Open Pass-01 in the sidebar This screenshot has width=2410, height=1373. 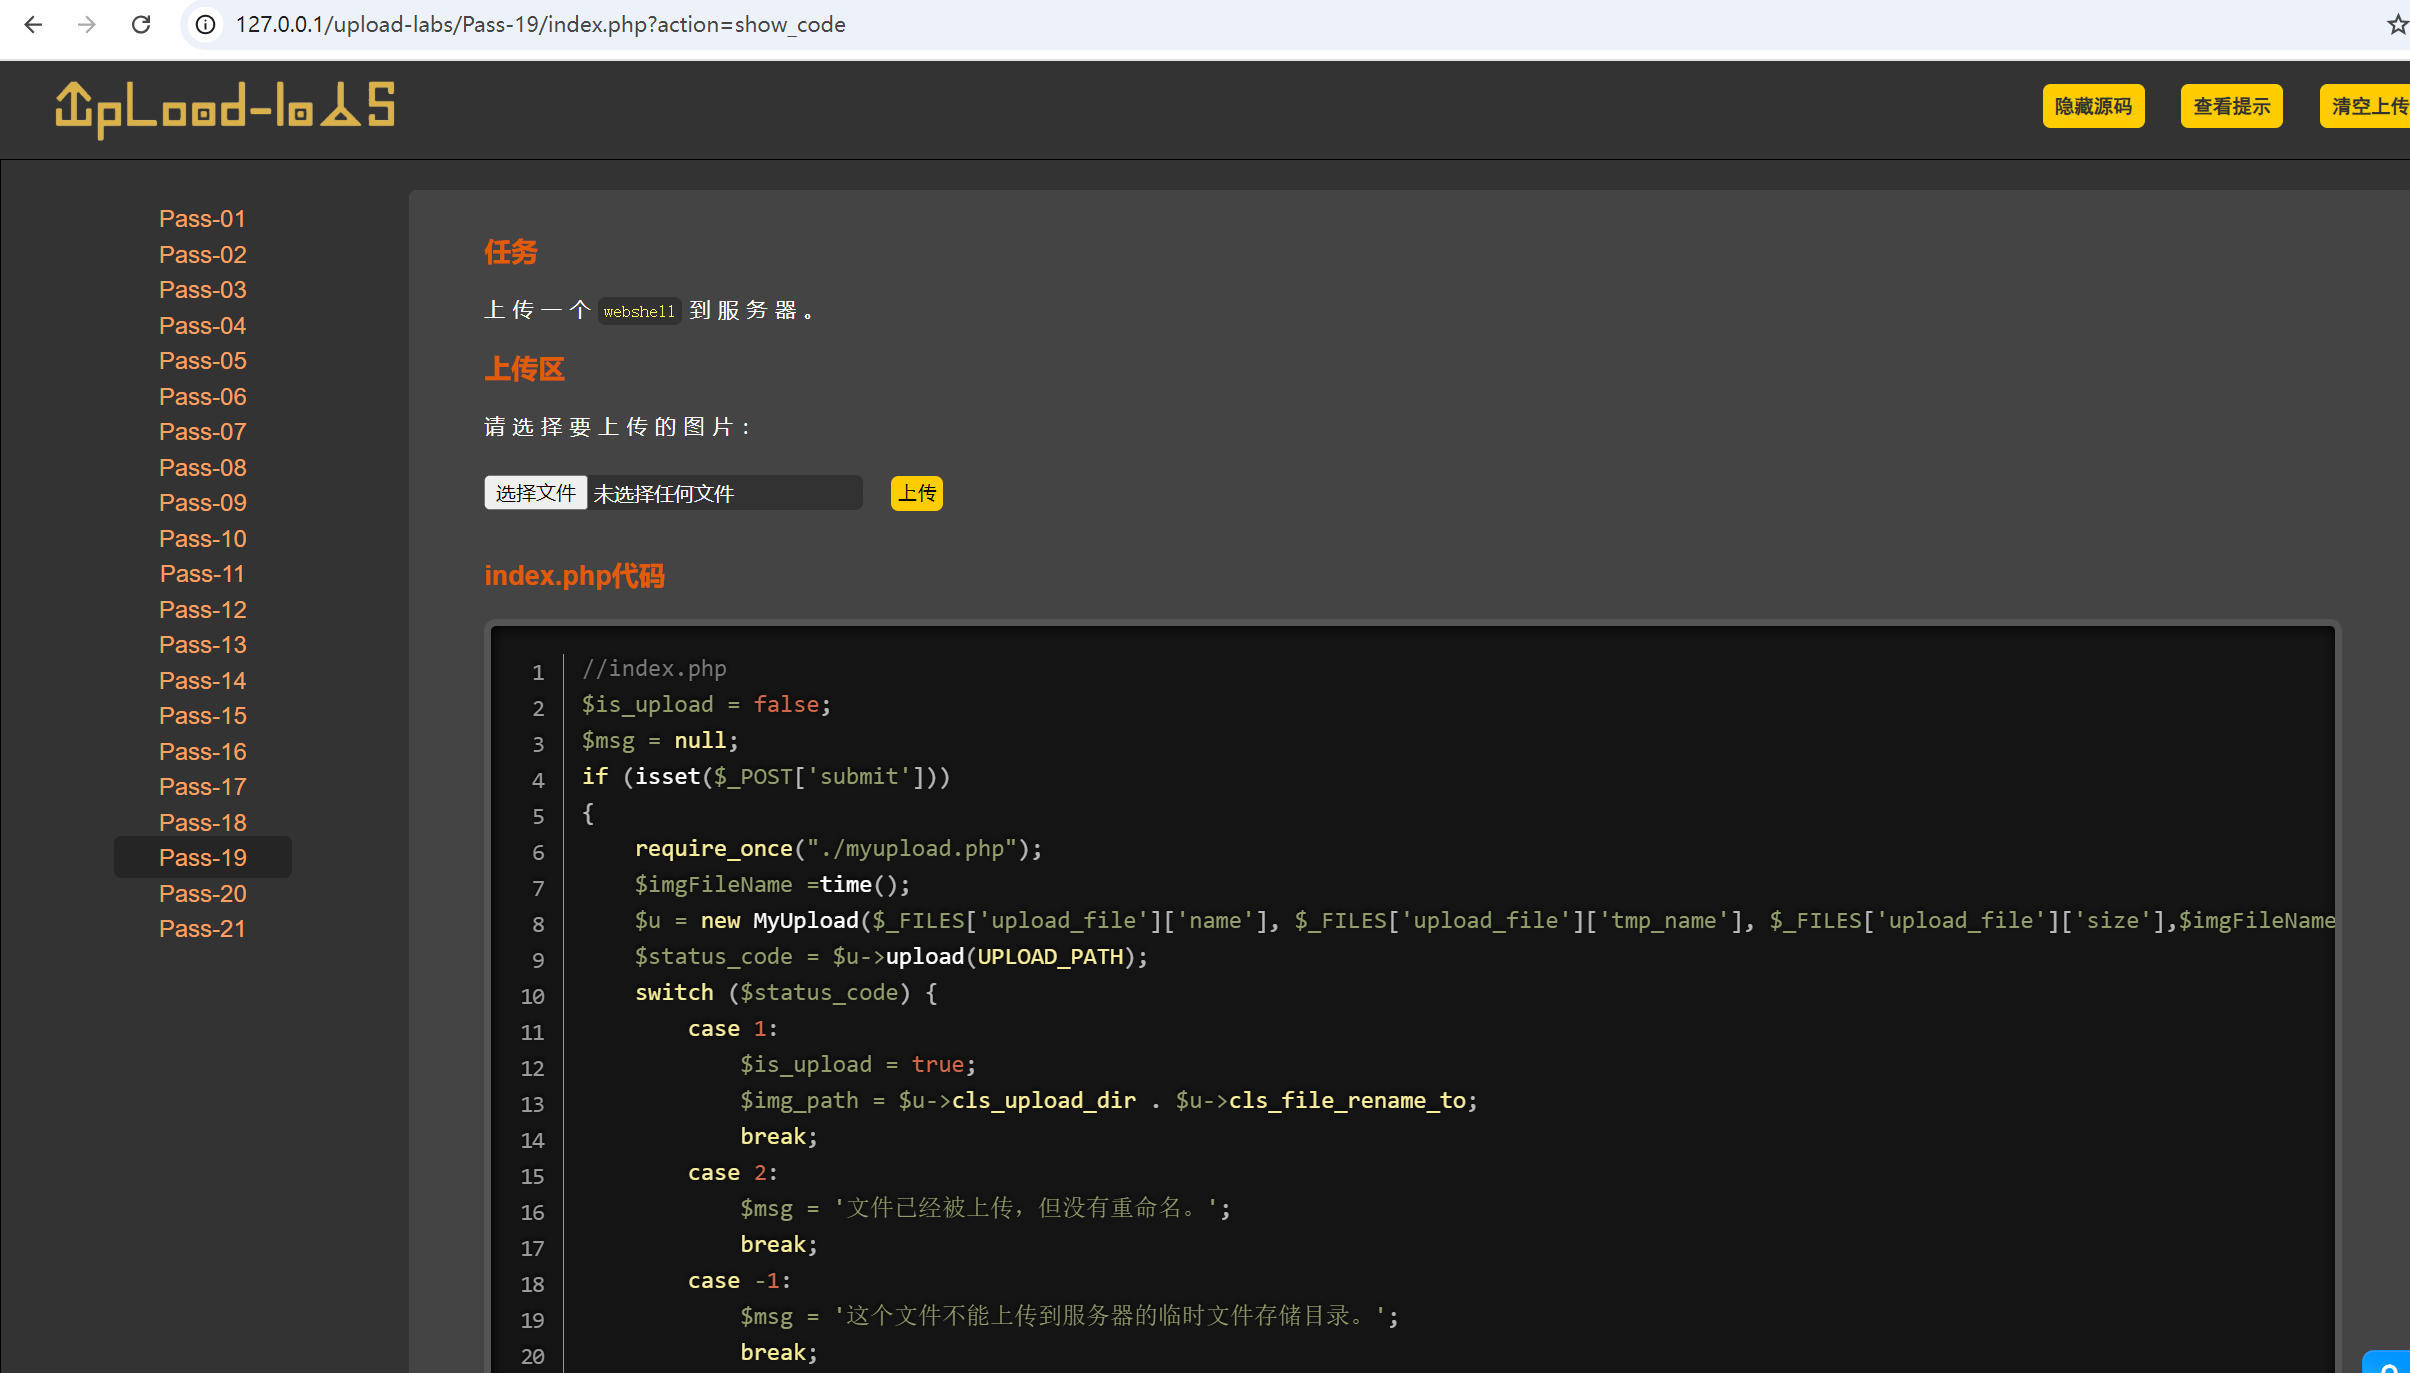[202, 219]
